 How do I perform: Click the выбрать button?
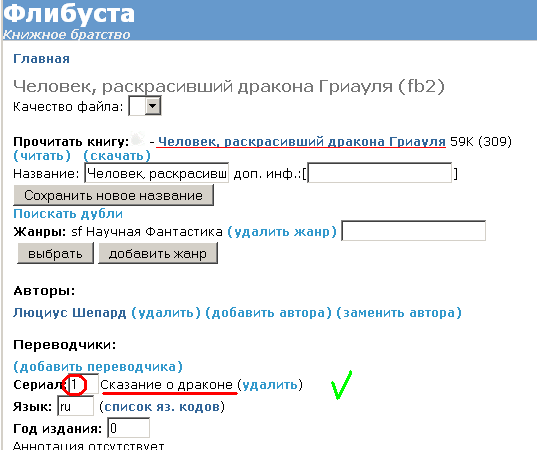coord(55,253)
